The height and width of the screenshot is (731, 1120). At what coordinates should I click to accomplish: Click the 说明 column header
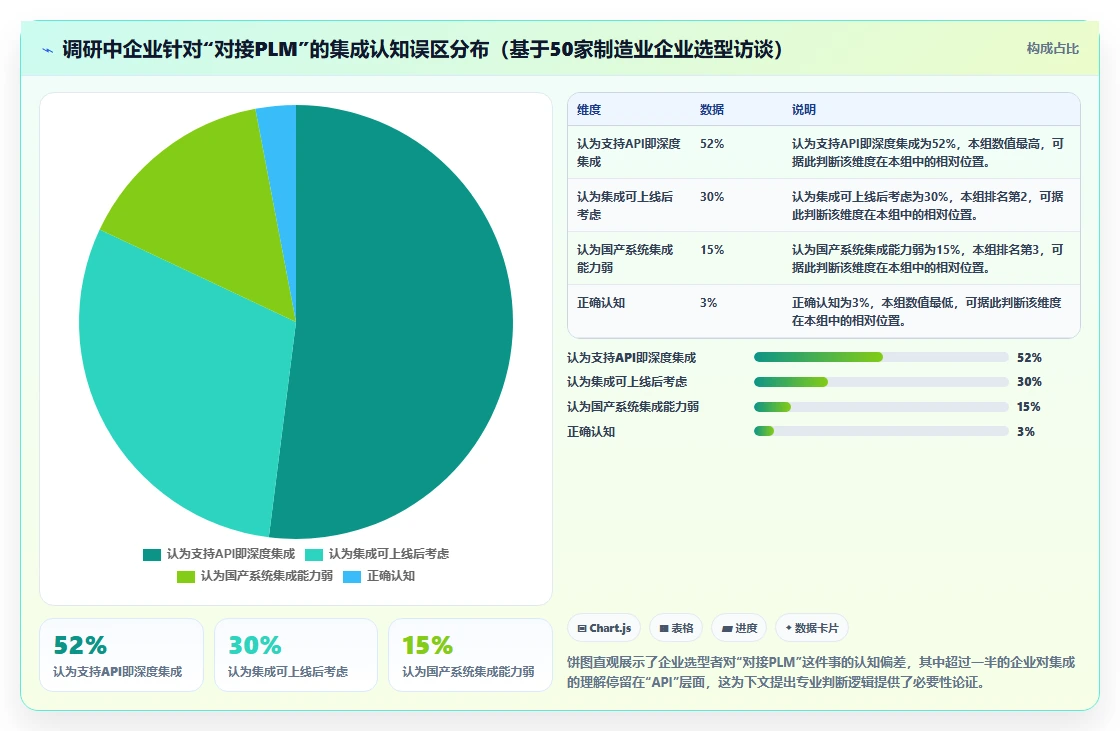(804, 109)
